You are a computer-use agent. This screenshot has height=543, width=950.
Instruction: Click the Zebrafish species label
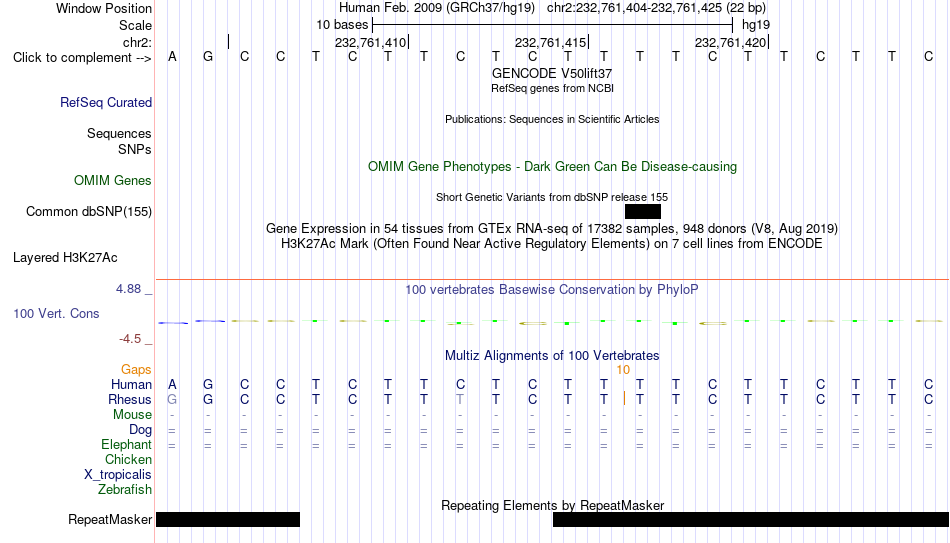pos(125,490)
